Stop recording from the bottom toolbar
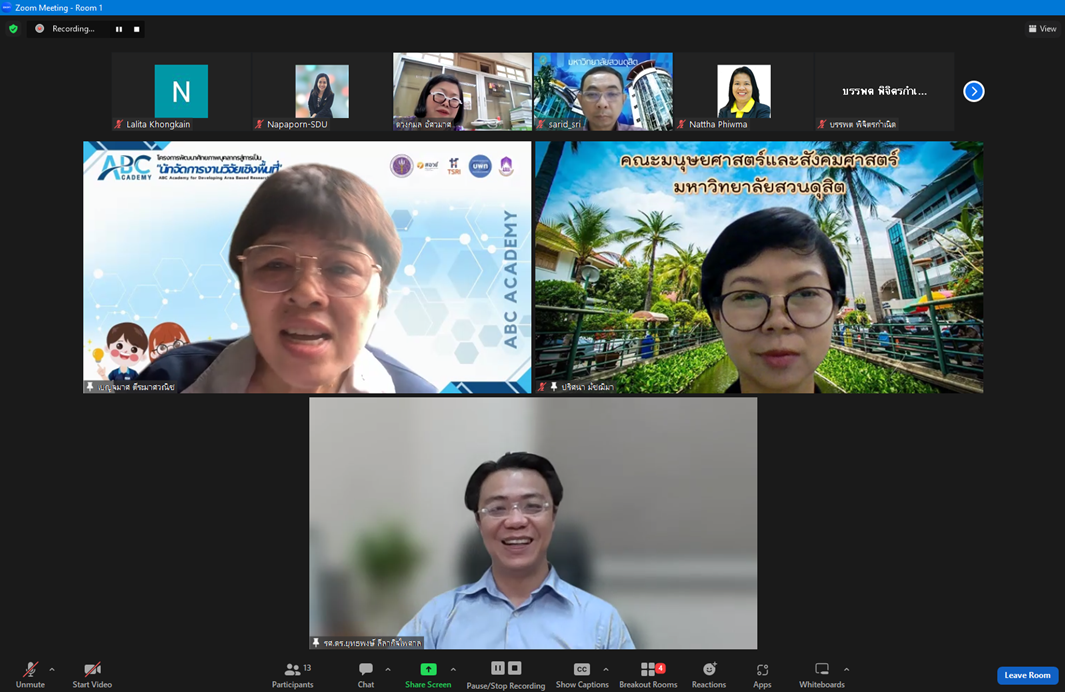The width and height of the screenshot is (1065, 692). click(515, 668)
